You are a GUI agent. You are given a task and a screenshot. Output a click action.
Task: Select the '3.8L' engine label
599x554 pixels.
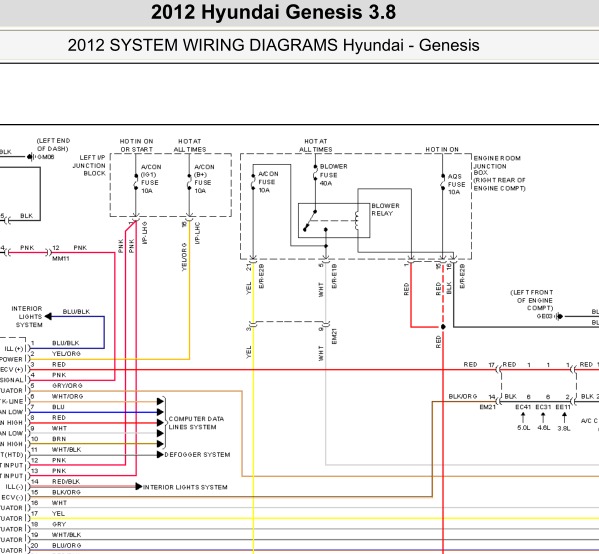tap(563, 429)
